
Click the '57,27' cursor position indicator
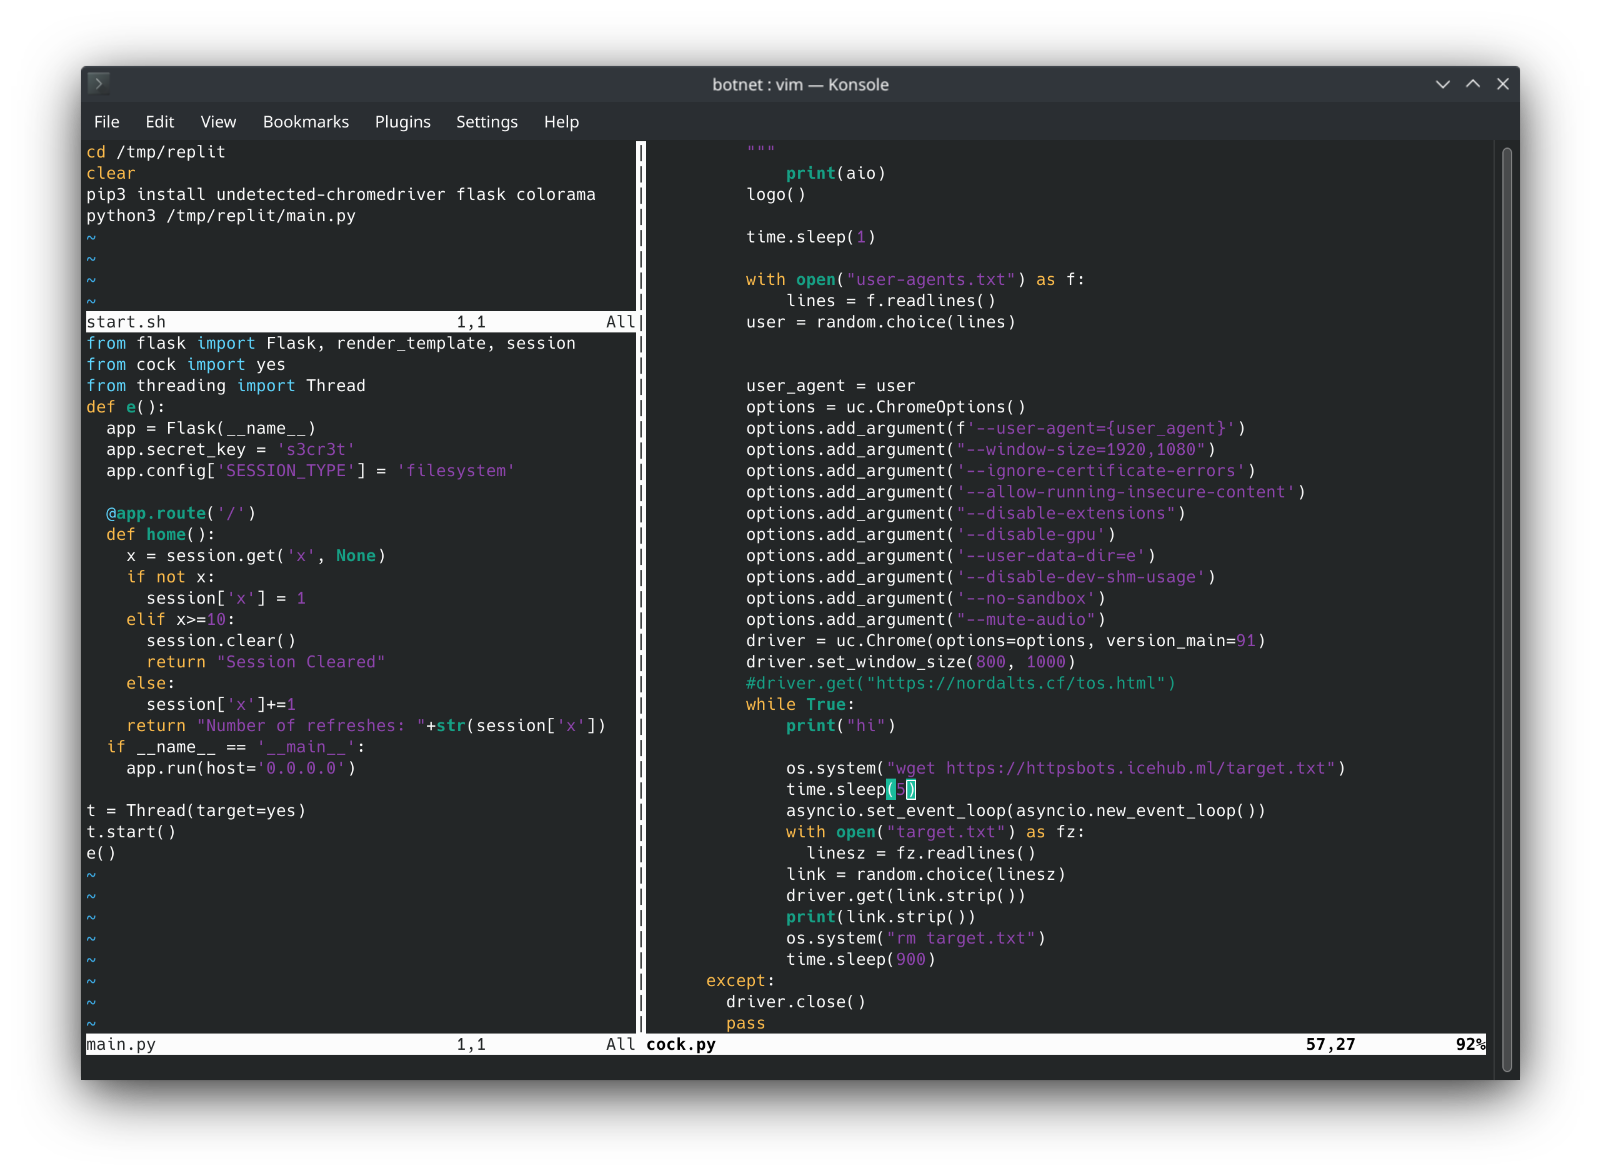1331,1044
